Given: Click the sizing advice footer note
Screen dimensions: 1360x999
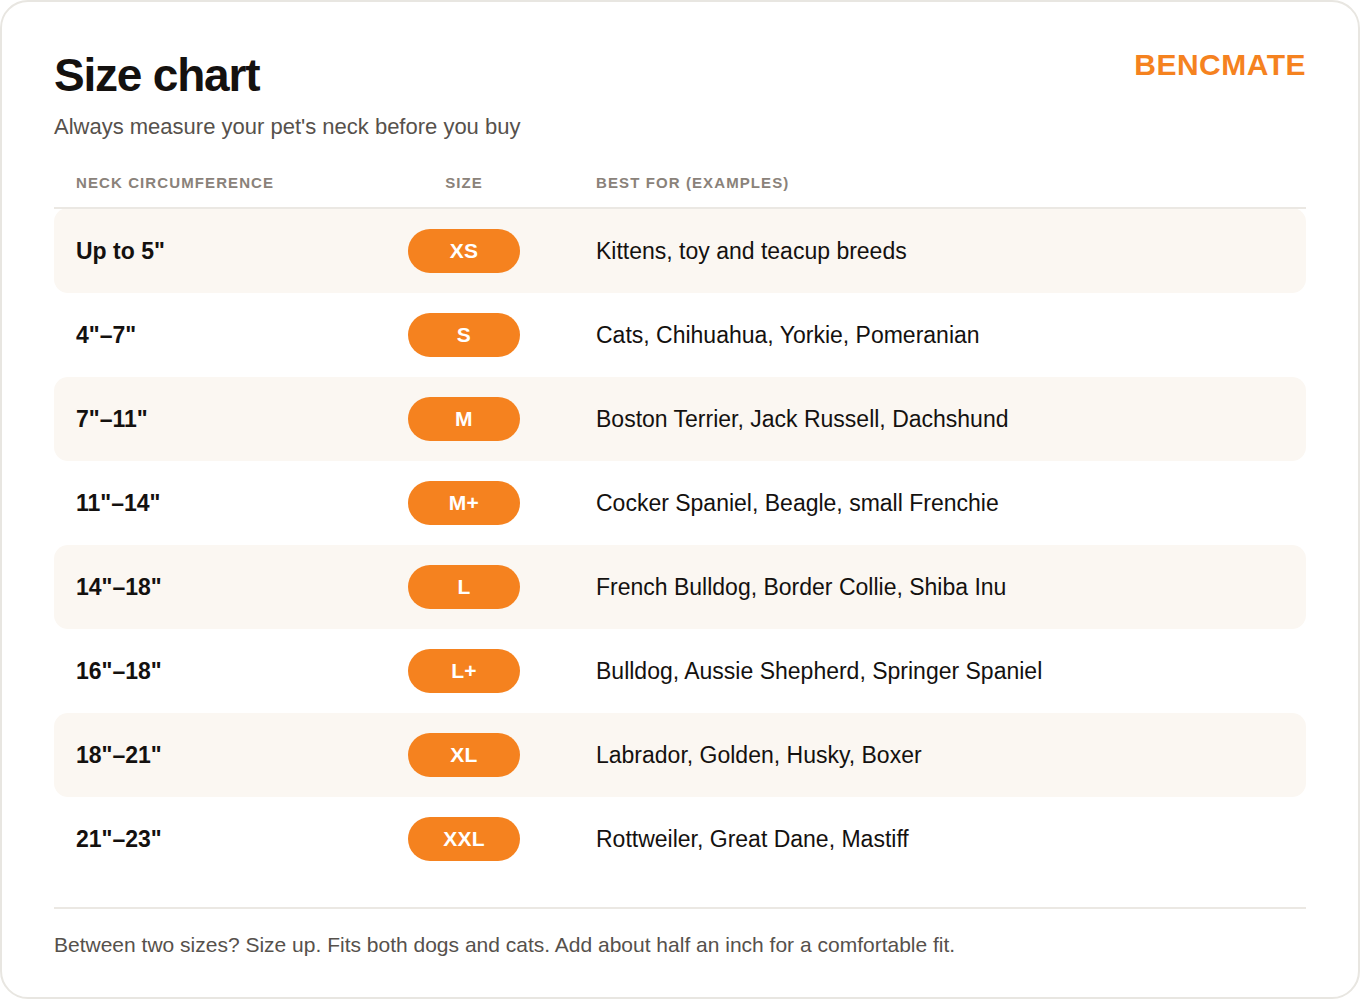Looking at the screenshot, I should (504, 945).
